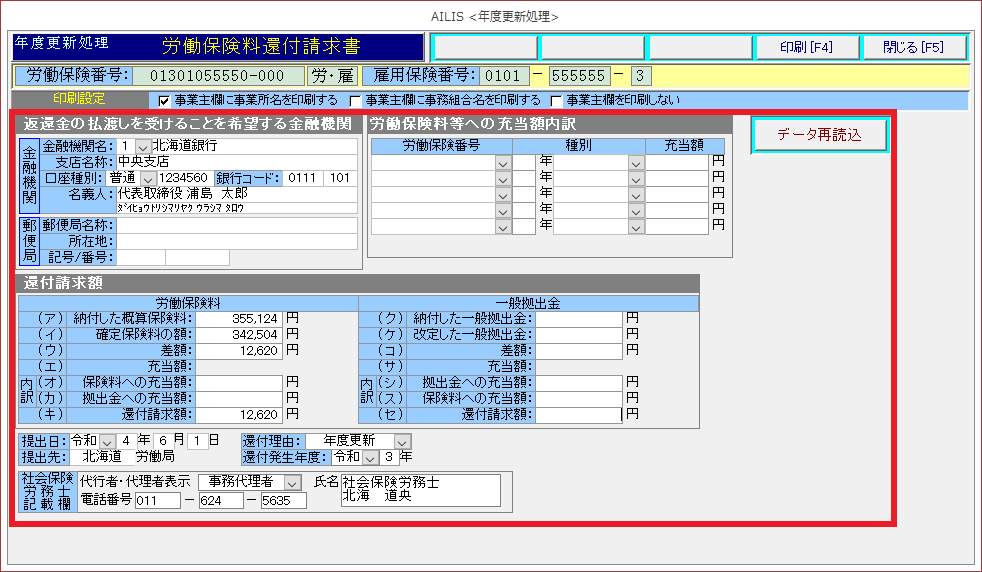Select the 納付した概算保険料 amount field
Screen dimensions: 982x572
[x=240, y=319]
